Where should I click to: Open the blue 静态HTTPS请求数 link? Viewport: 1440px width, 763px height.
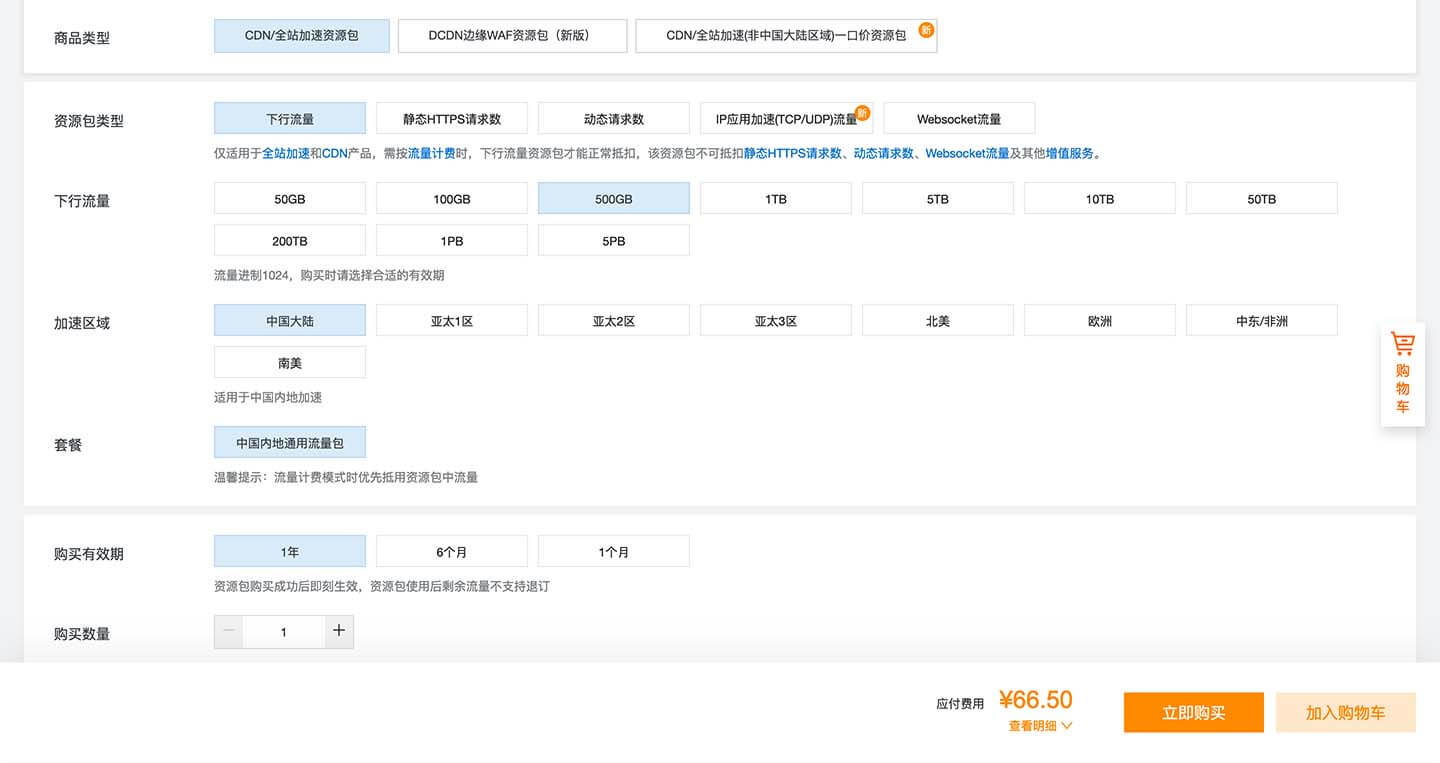pyautogui.click(x=793, y=153)
